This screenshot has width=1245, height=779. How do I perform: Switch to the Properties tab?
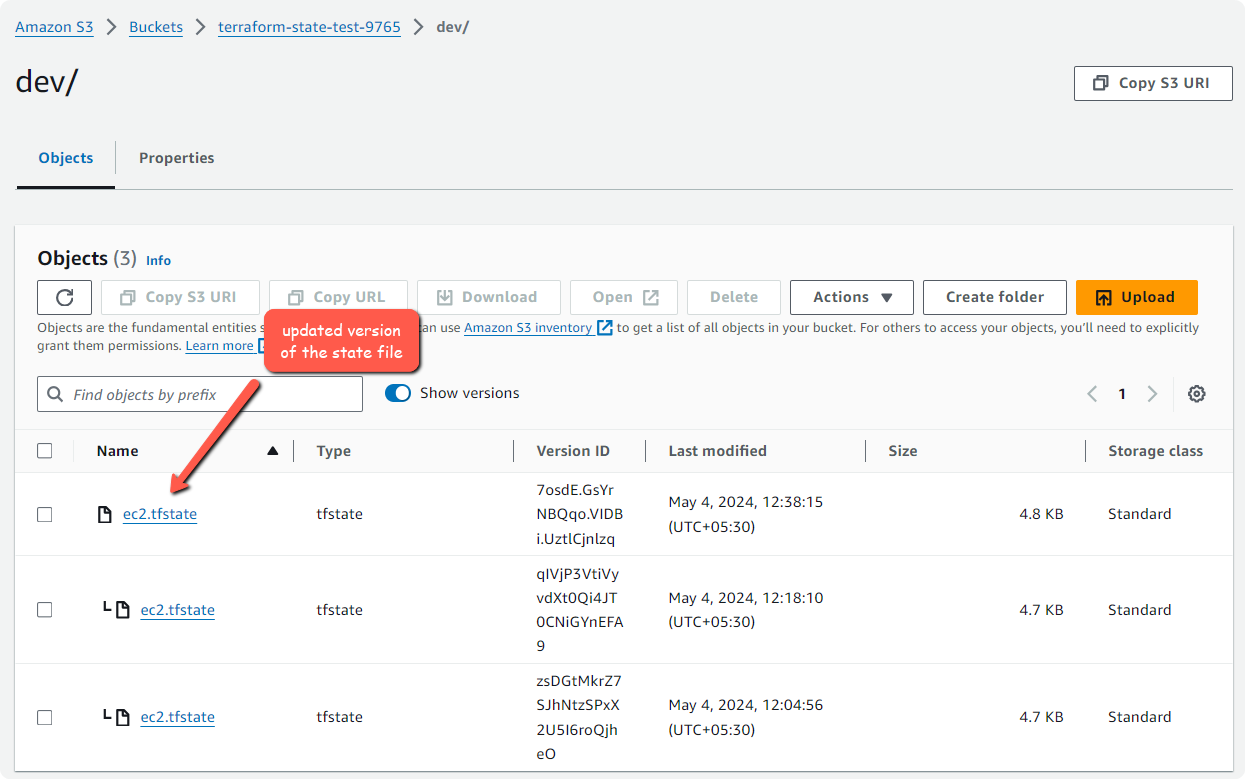click(x=176, y=158)
